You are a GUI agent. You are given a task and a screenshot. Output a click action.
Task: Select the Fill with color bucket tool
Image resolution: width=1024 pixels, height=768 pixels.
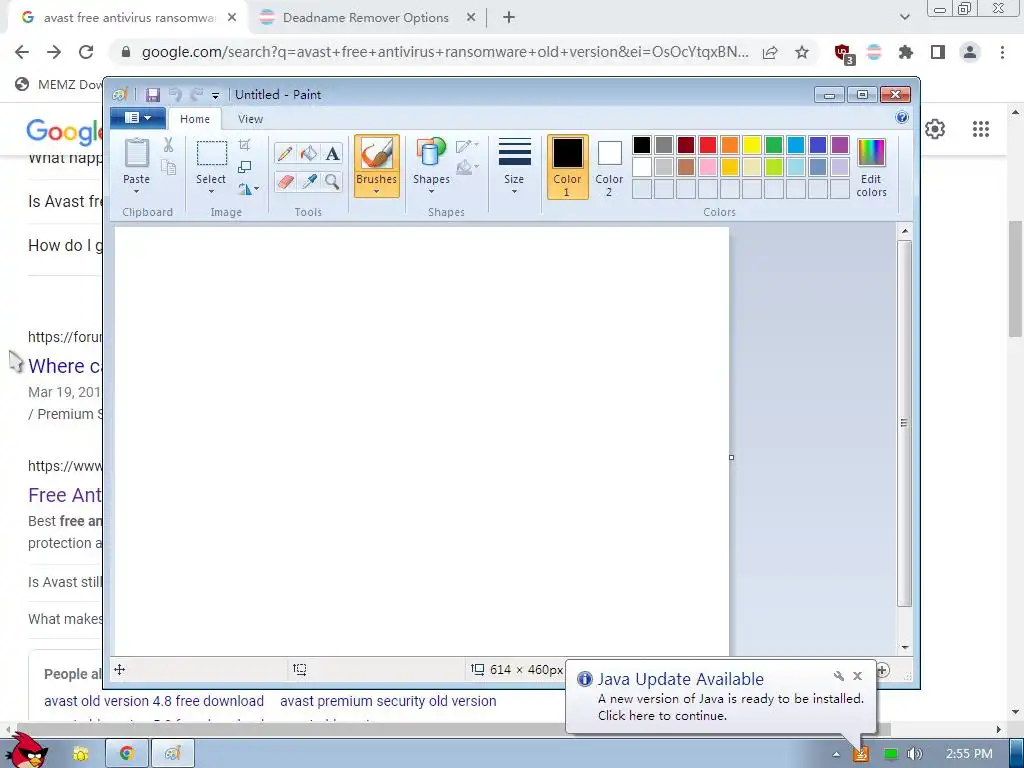[309, 153]
